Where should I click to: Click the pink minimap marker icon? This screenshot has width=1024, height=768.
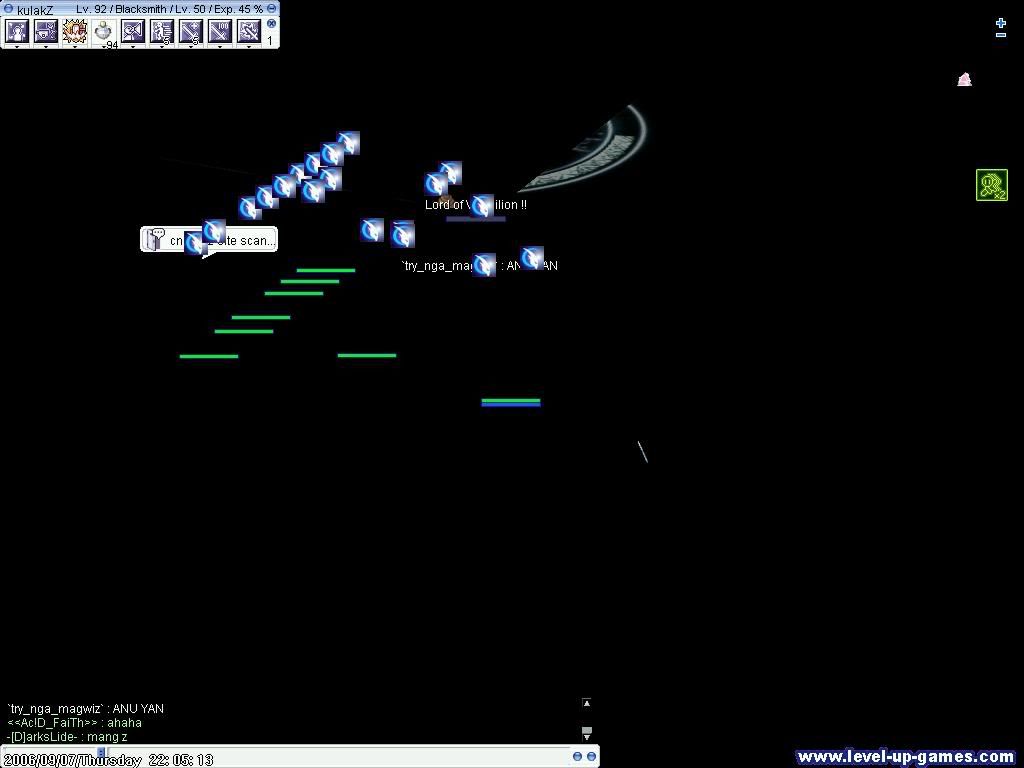[964, 79]
